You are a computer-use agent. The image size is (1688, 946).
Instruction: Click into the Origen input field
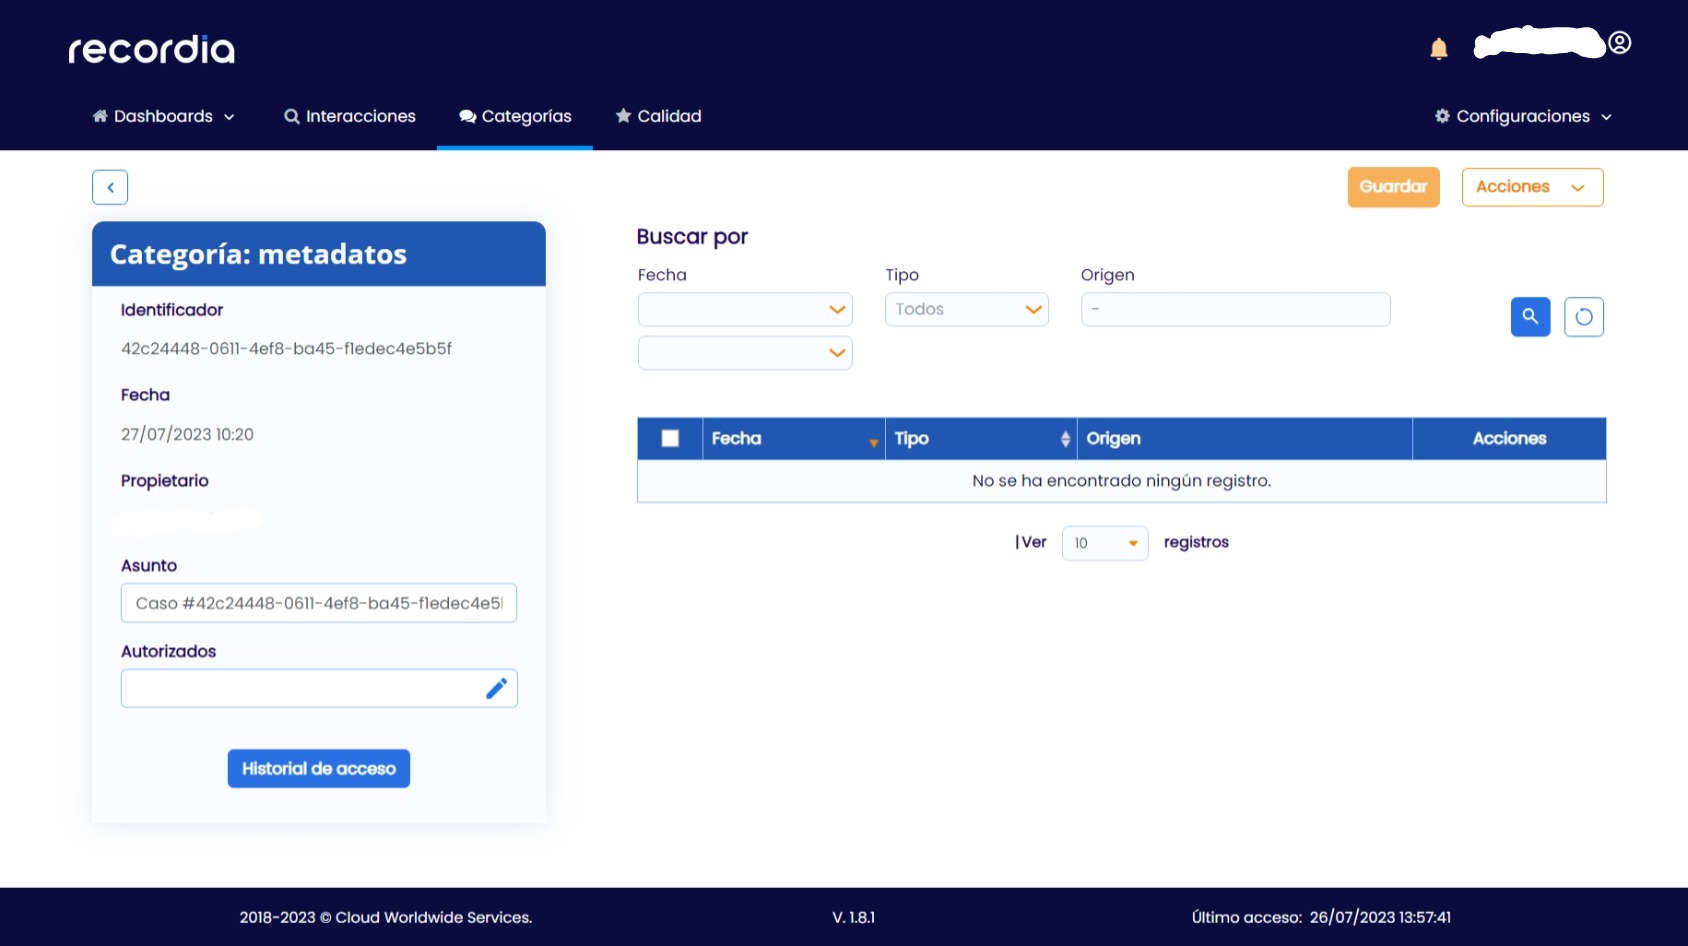(x=1236, y=309)
